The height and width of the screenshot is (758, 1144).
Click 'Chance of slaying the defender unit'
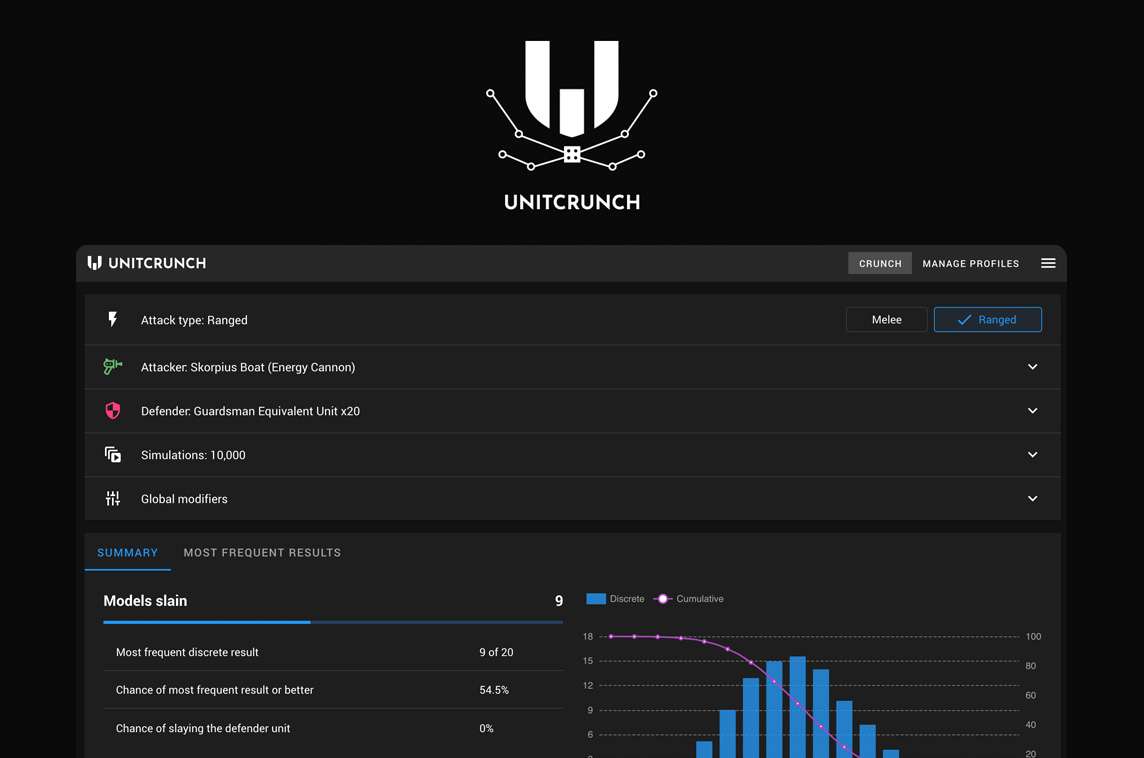[203, 728]
